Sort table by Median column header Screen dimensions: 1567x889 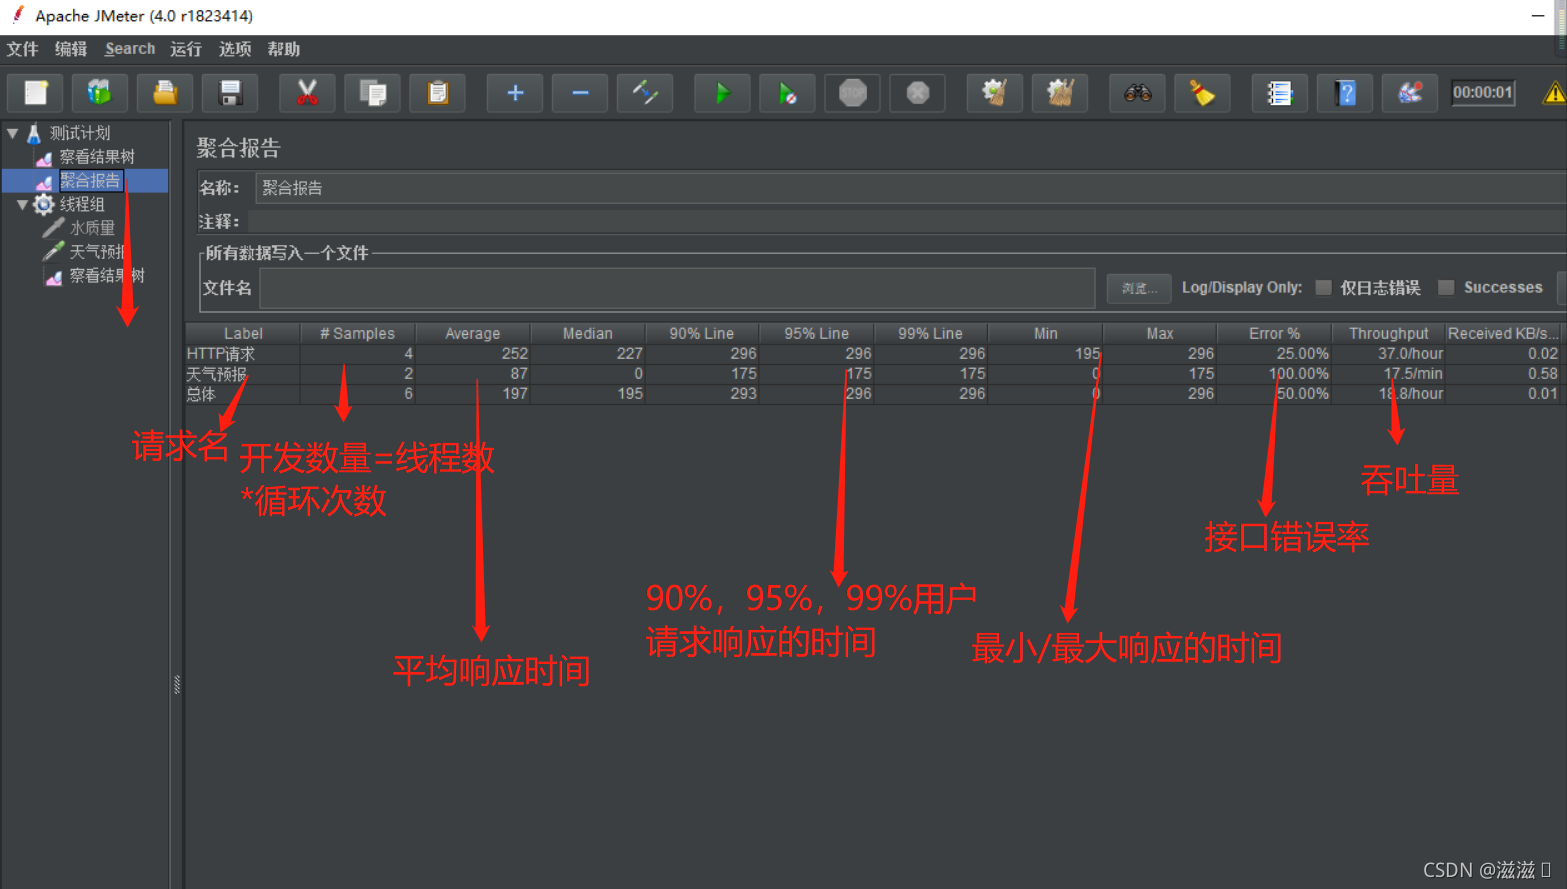pyautogui.click(x=587, y=333)
